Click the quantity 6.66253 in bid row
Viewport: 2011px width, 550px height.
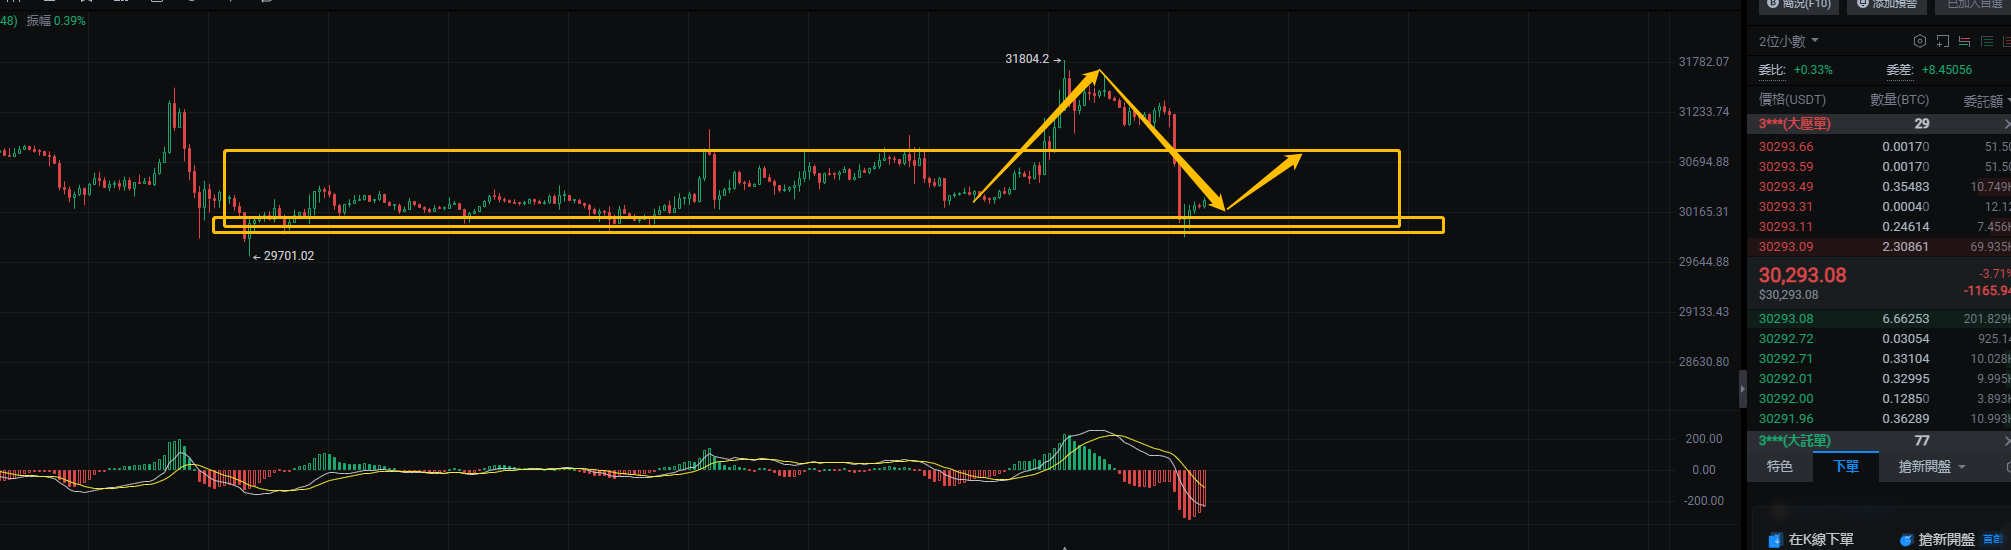(x=1906, y=319)
